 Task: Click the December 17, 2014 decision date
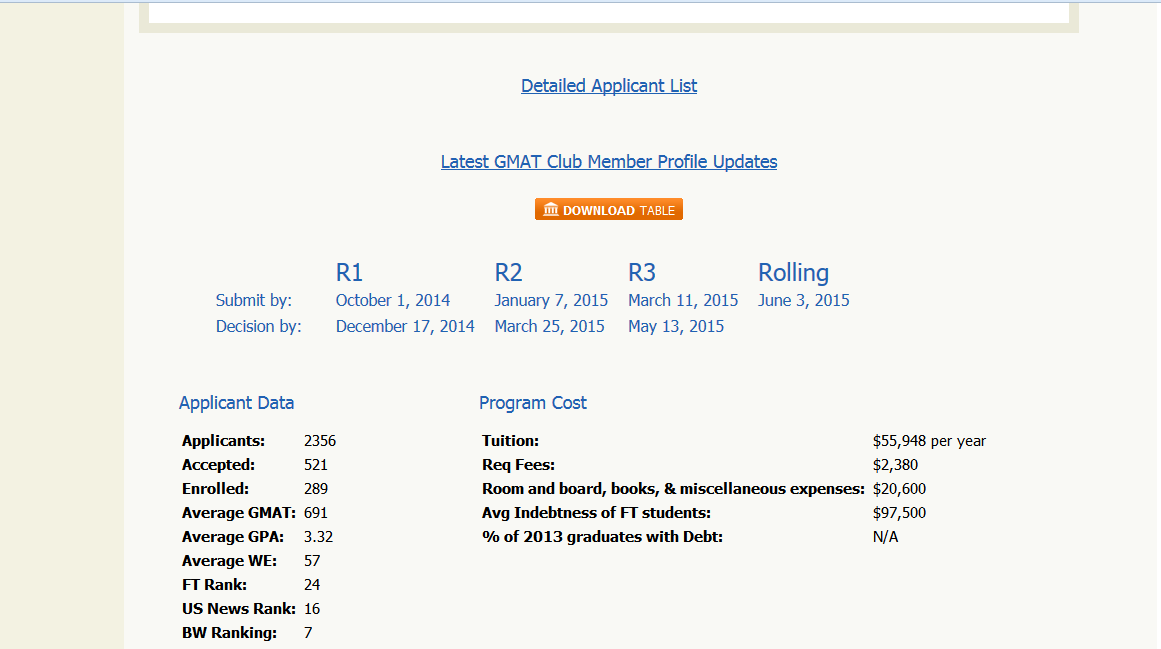click(405, 326)
